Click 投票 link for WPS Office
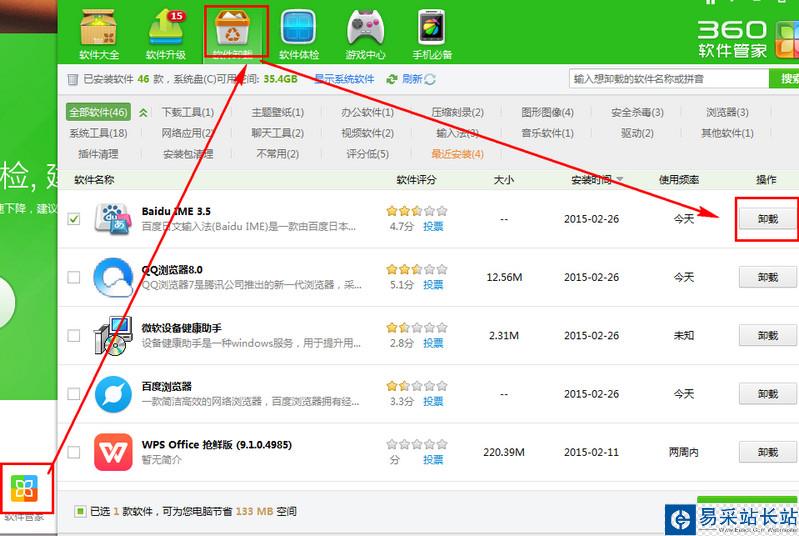Image resolution: width=799 pixels, height=536 pixels. pos(433,460)
